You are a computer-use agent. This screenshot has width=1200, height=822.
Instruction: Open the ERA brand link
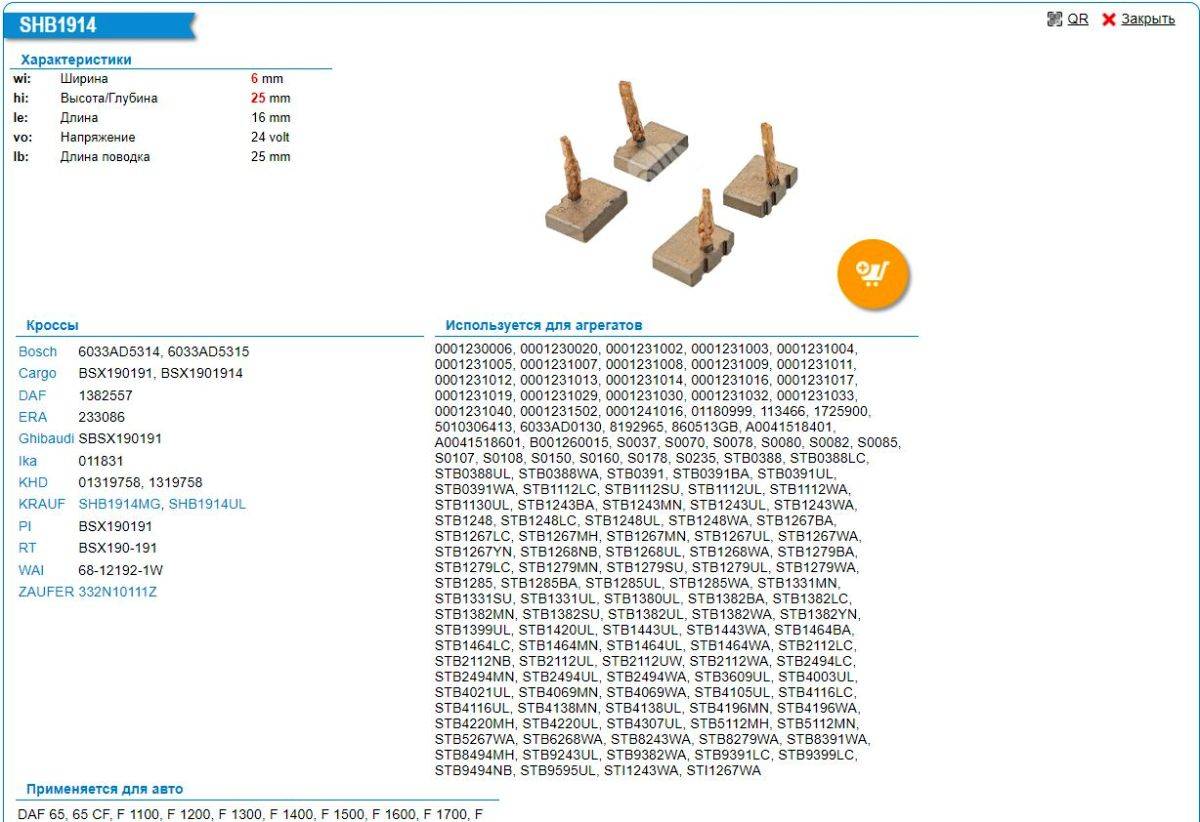pyautogui.click(x=32, y=417)
